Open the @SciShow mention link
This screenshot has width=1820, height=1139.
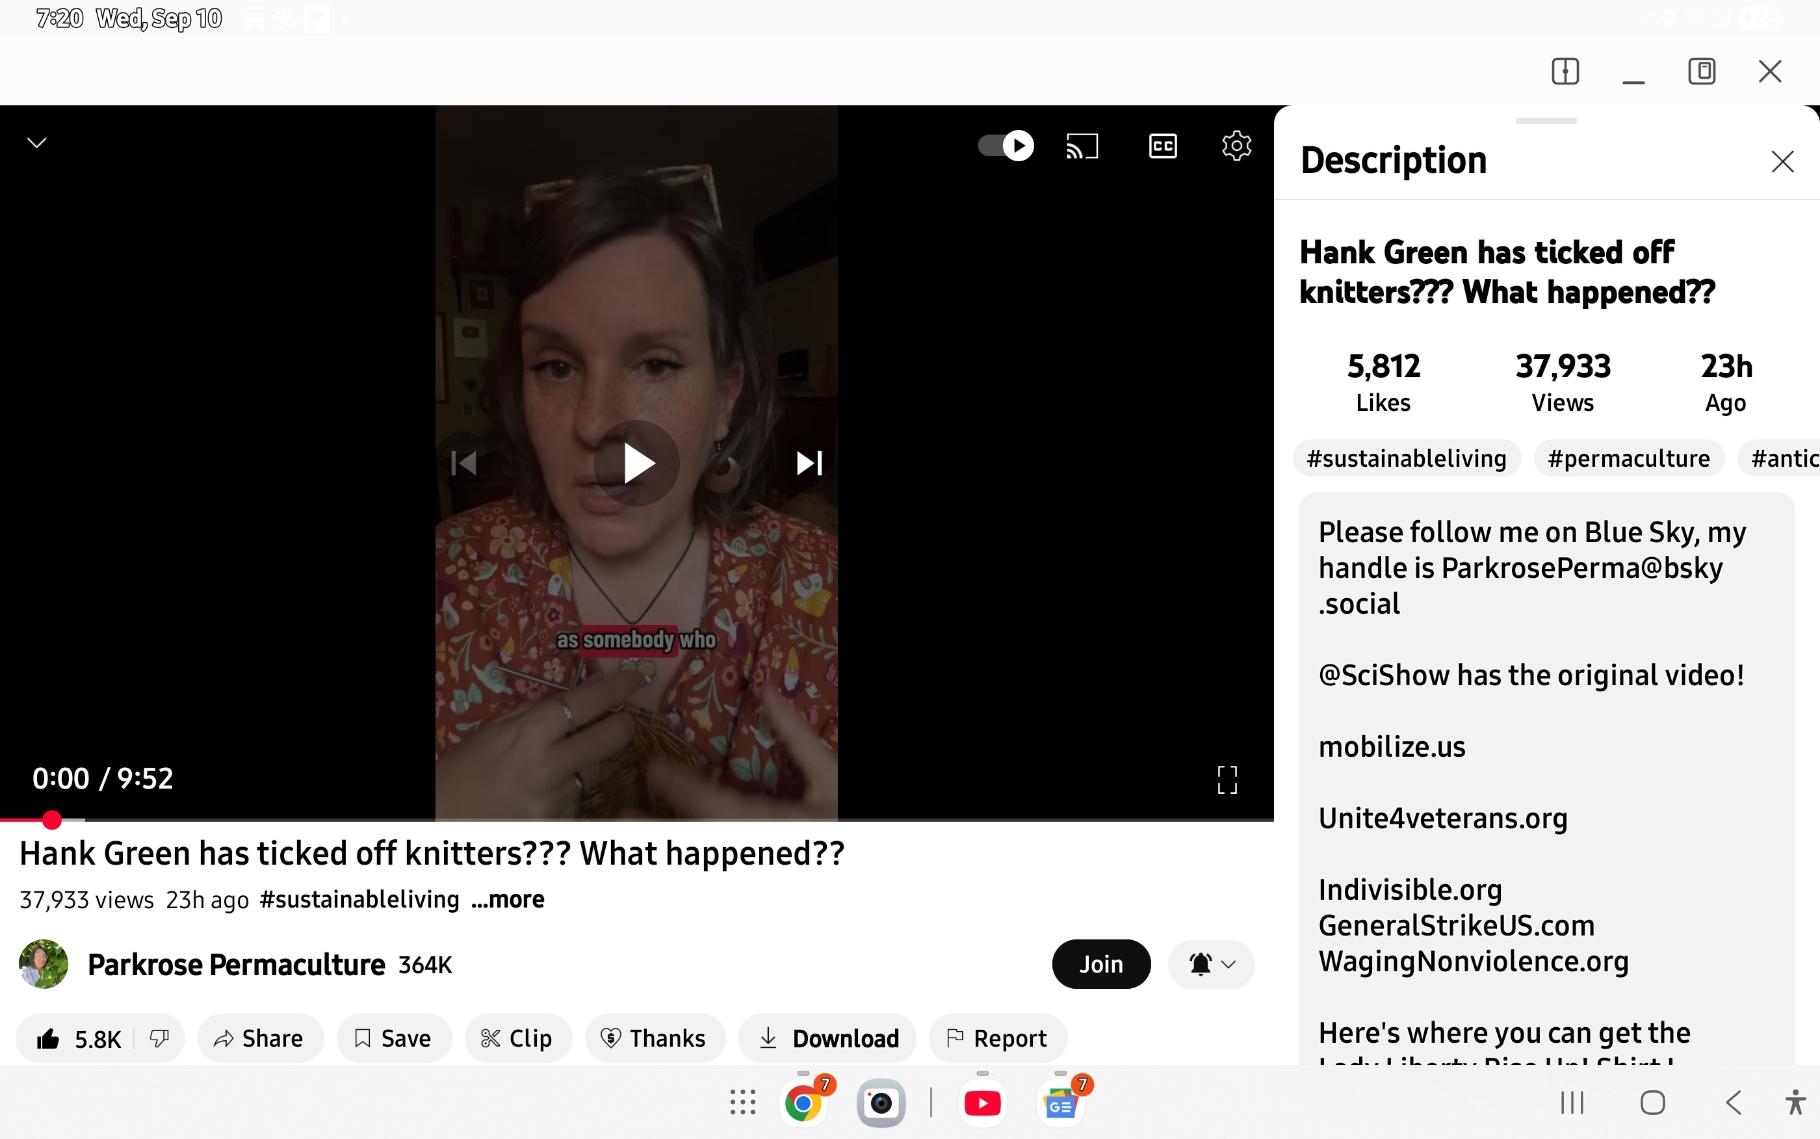1384,675
